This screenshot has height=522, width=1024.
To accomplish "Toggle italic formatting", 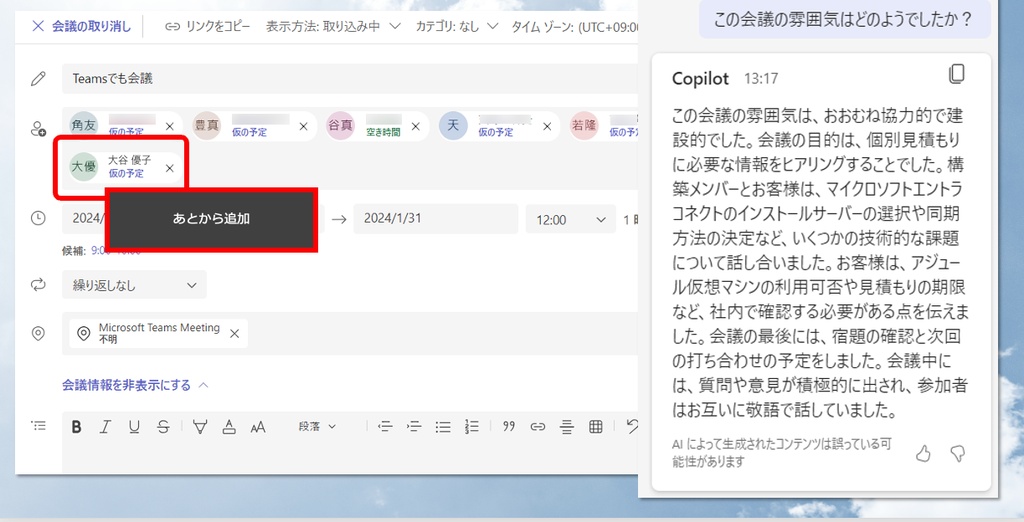I will (105, 427).
